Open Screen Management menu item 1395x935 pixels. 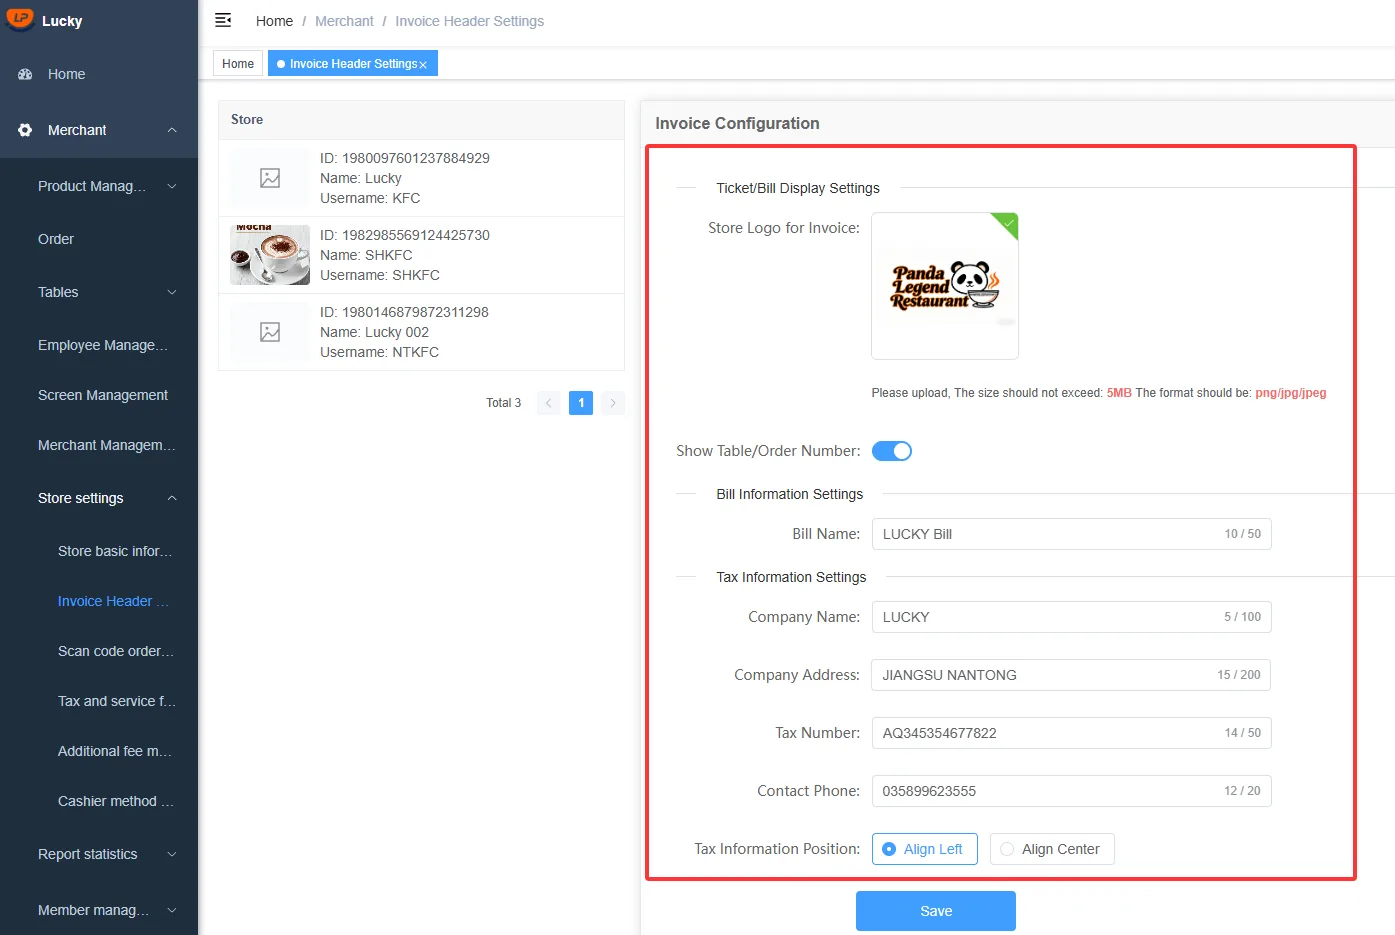point(99,395)
